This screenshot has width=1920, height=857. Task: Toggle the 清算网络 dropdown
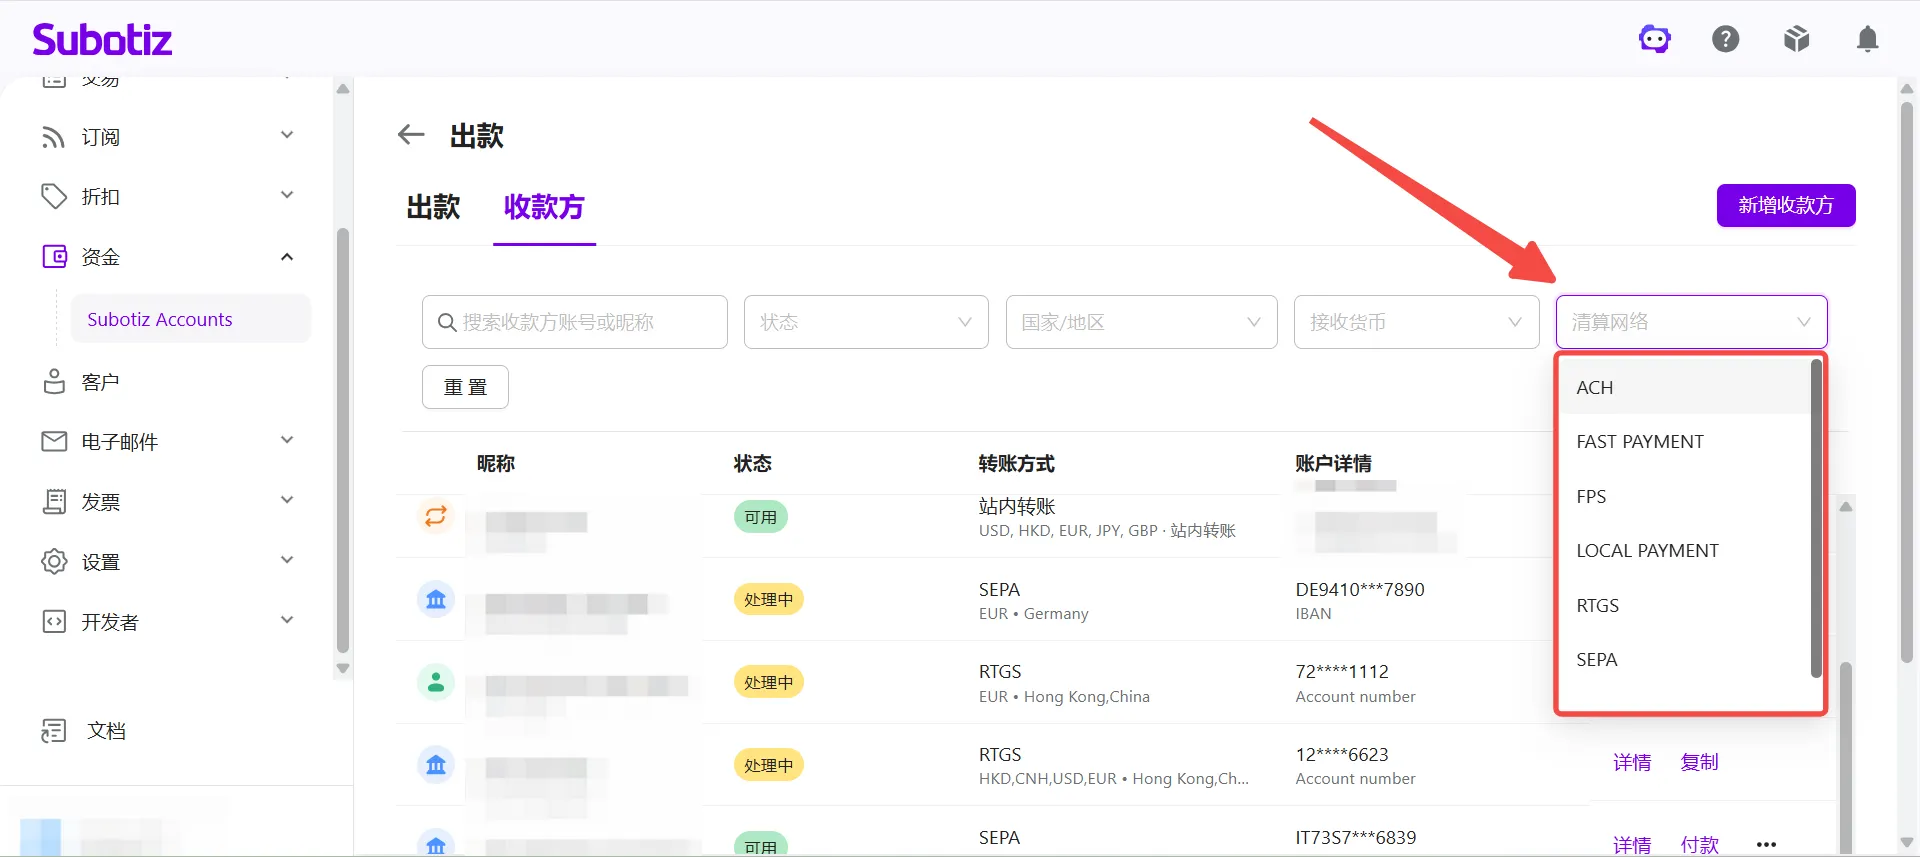coord(1691,322)
